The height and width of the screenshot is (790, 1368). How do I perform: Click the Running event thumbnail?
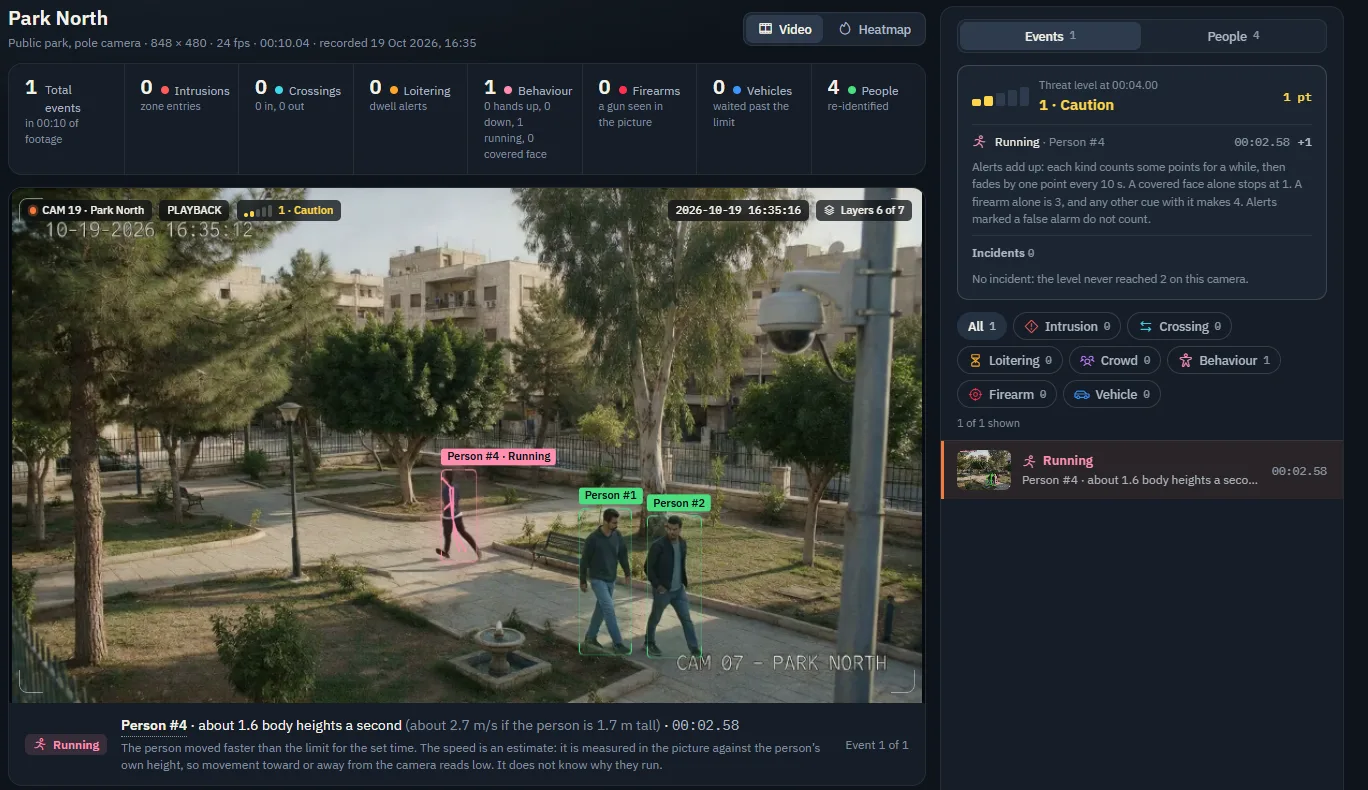pos(984,470)
